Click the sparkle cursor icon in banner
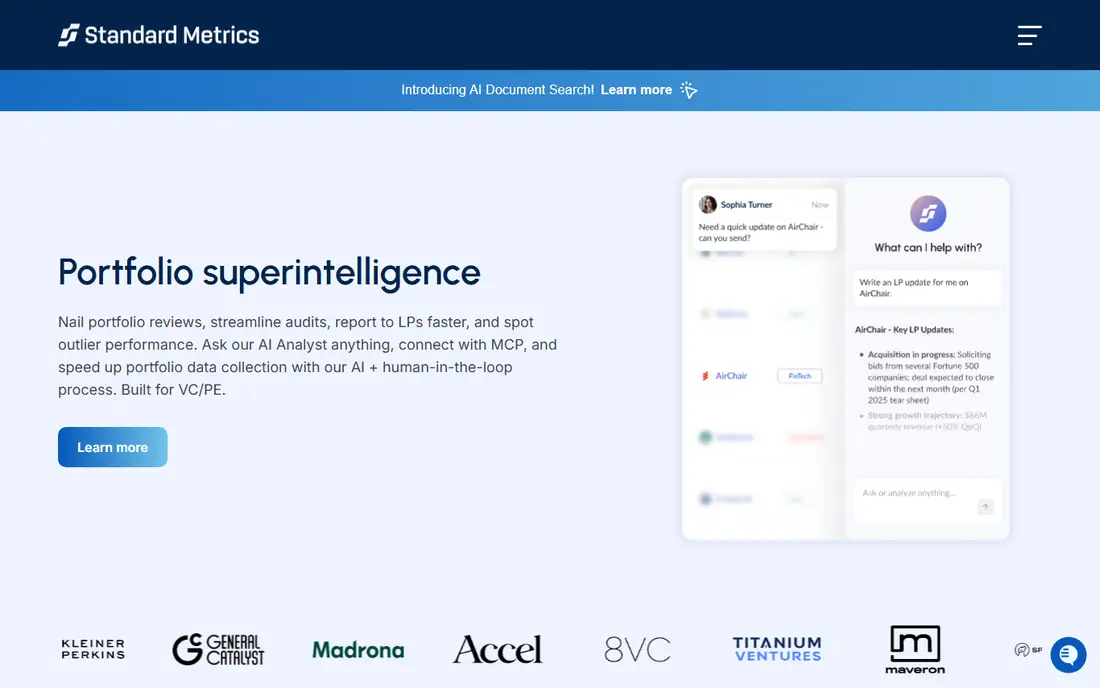The image size is (1100, 688). pyautogui.click(x=689, y=90)
